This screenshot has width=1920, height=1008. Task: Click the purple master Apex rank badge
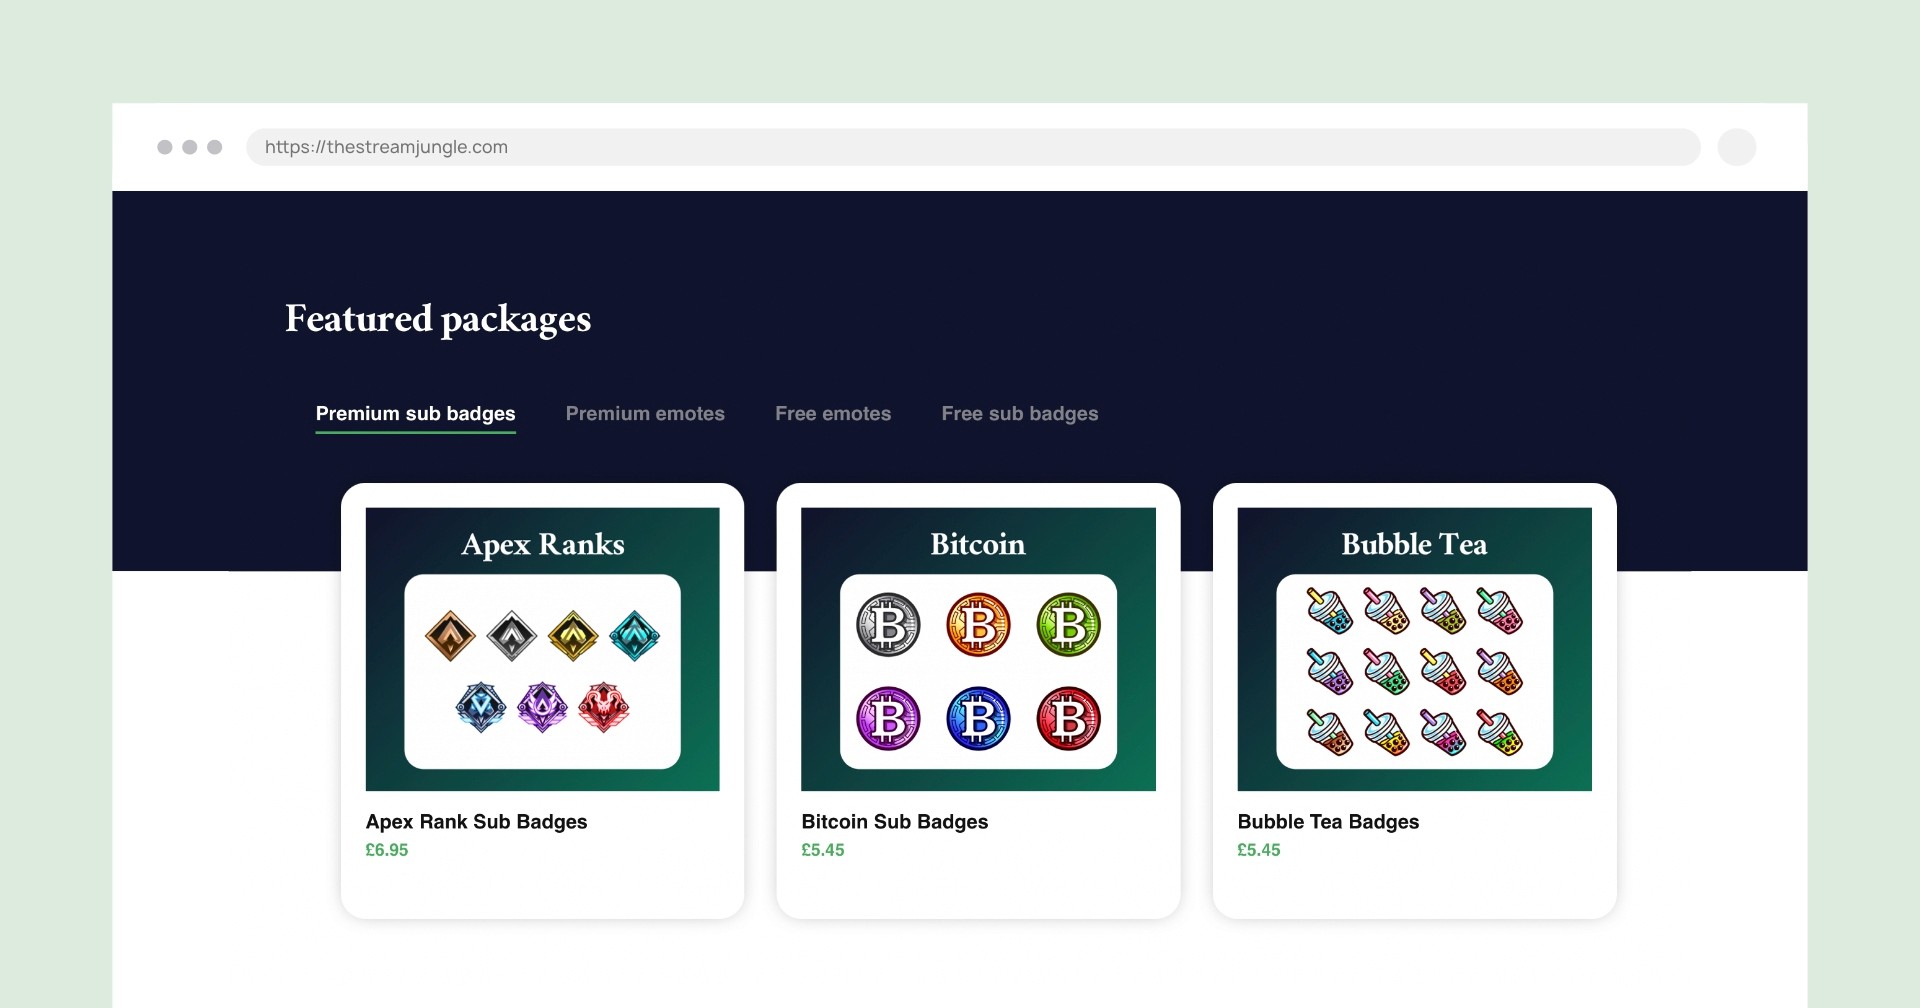point(543,707)
